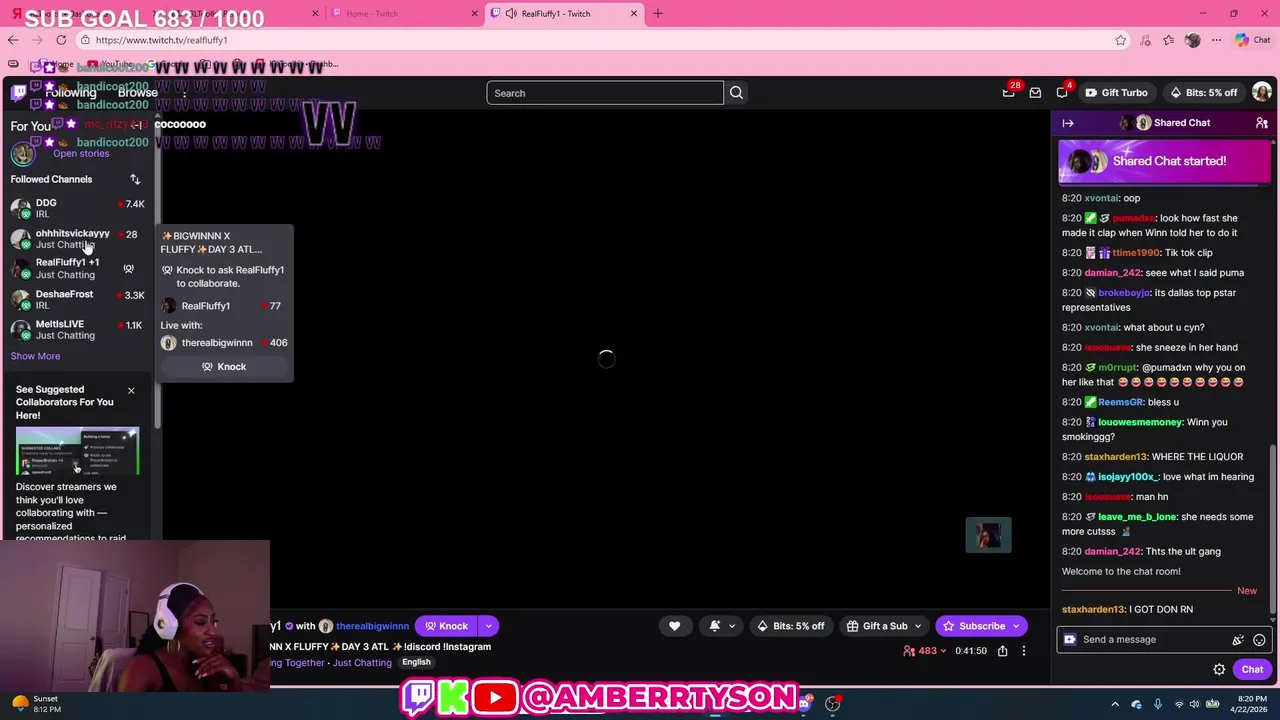Click the stream collaboration icon next to RealFluffy1 +1
Image resolution: width=1280 pixels, height=720 pixels.
pyautogui.click(x=128, y=269)
